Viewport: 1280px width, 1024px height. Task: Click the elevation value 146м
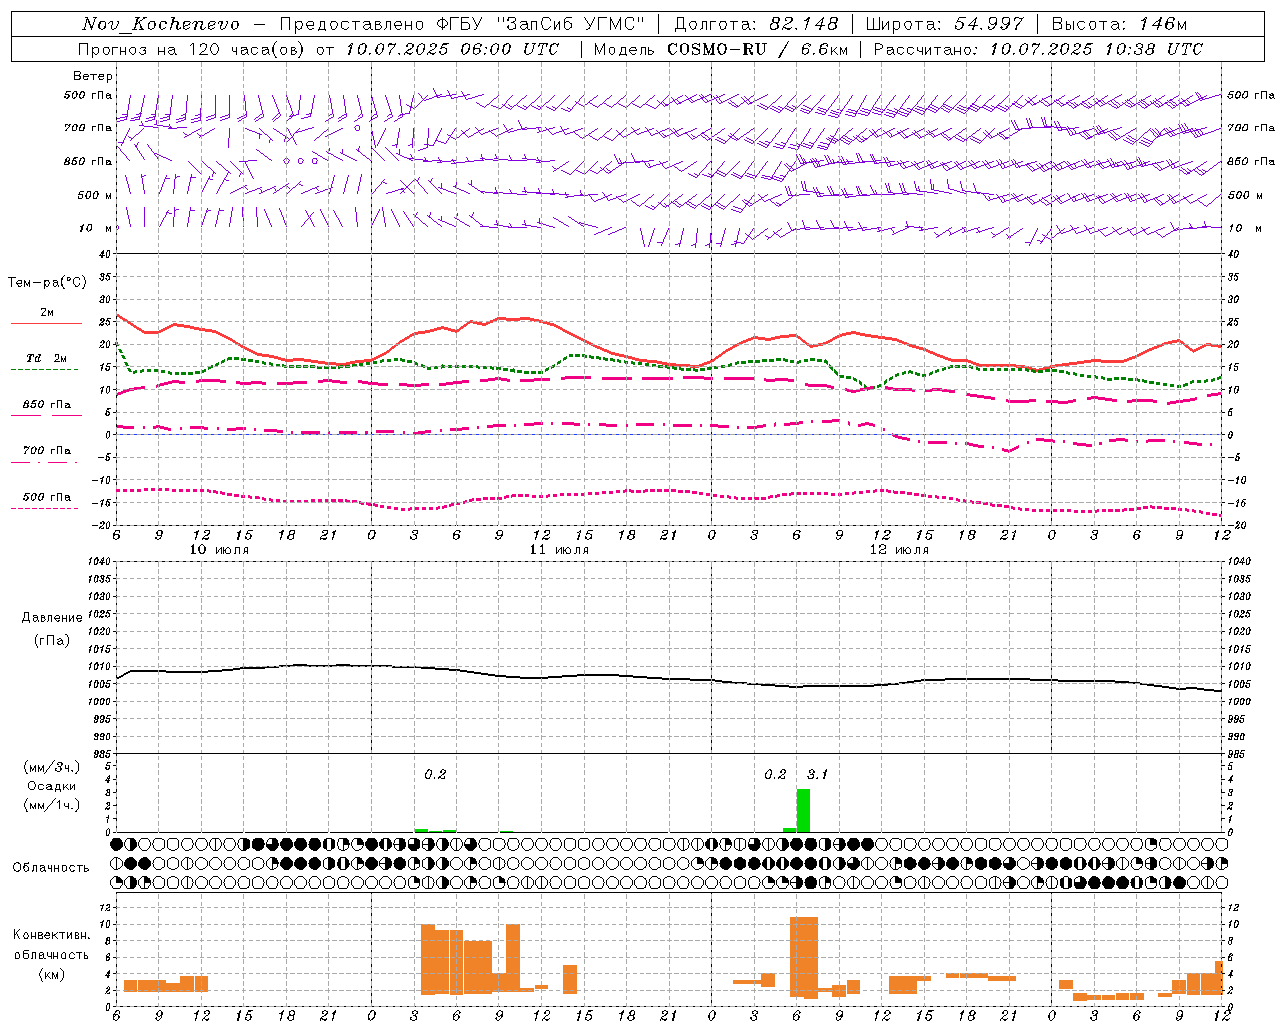click(1163, 24)
